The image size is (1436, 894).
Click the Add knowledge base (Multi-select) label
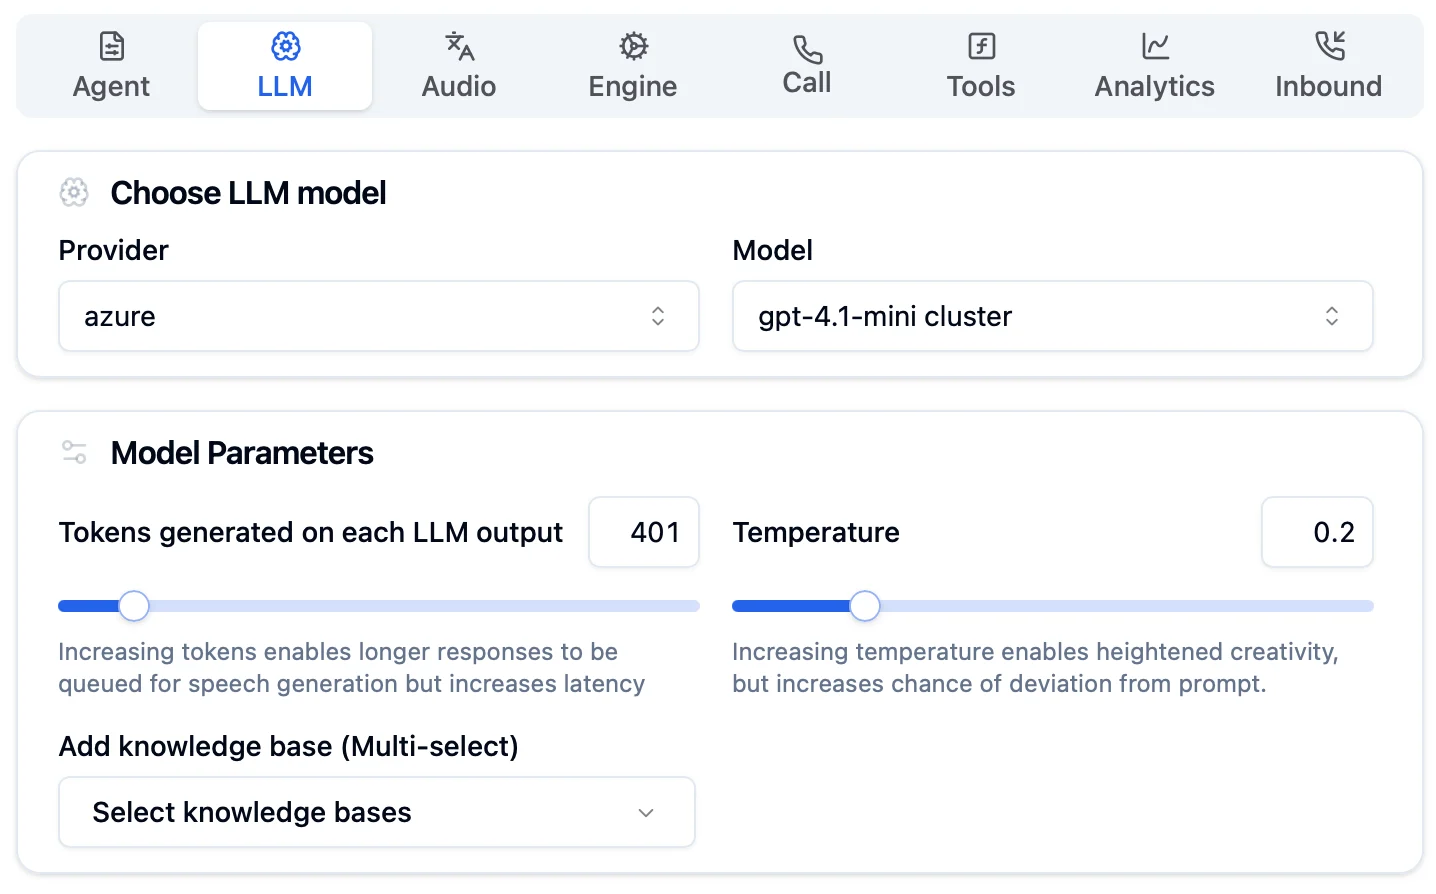point(289,746)
